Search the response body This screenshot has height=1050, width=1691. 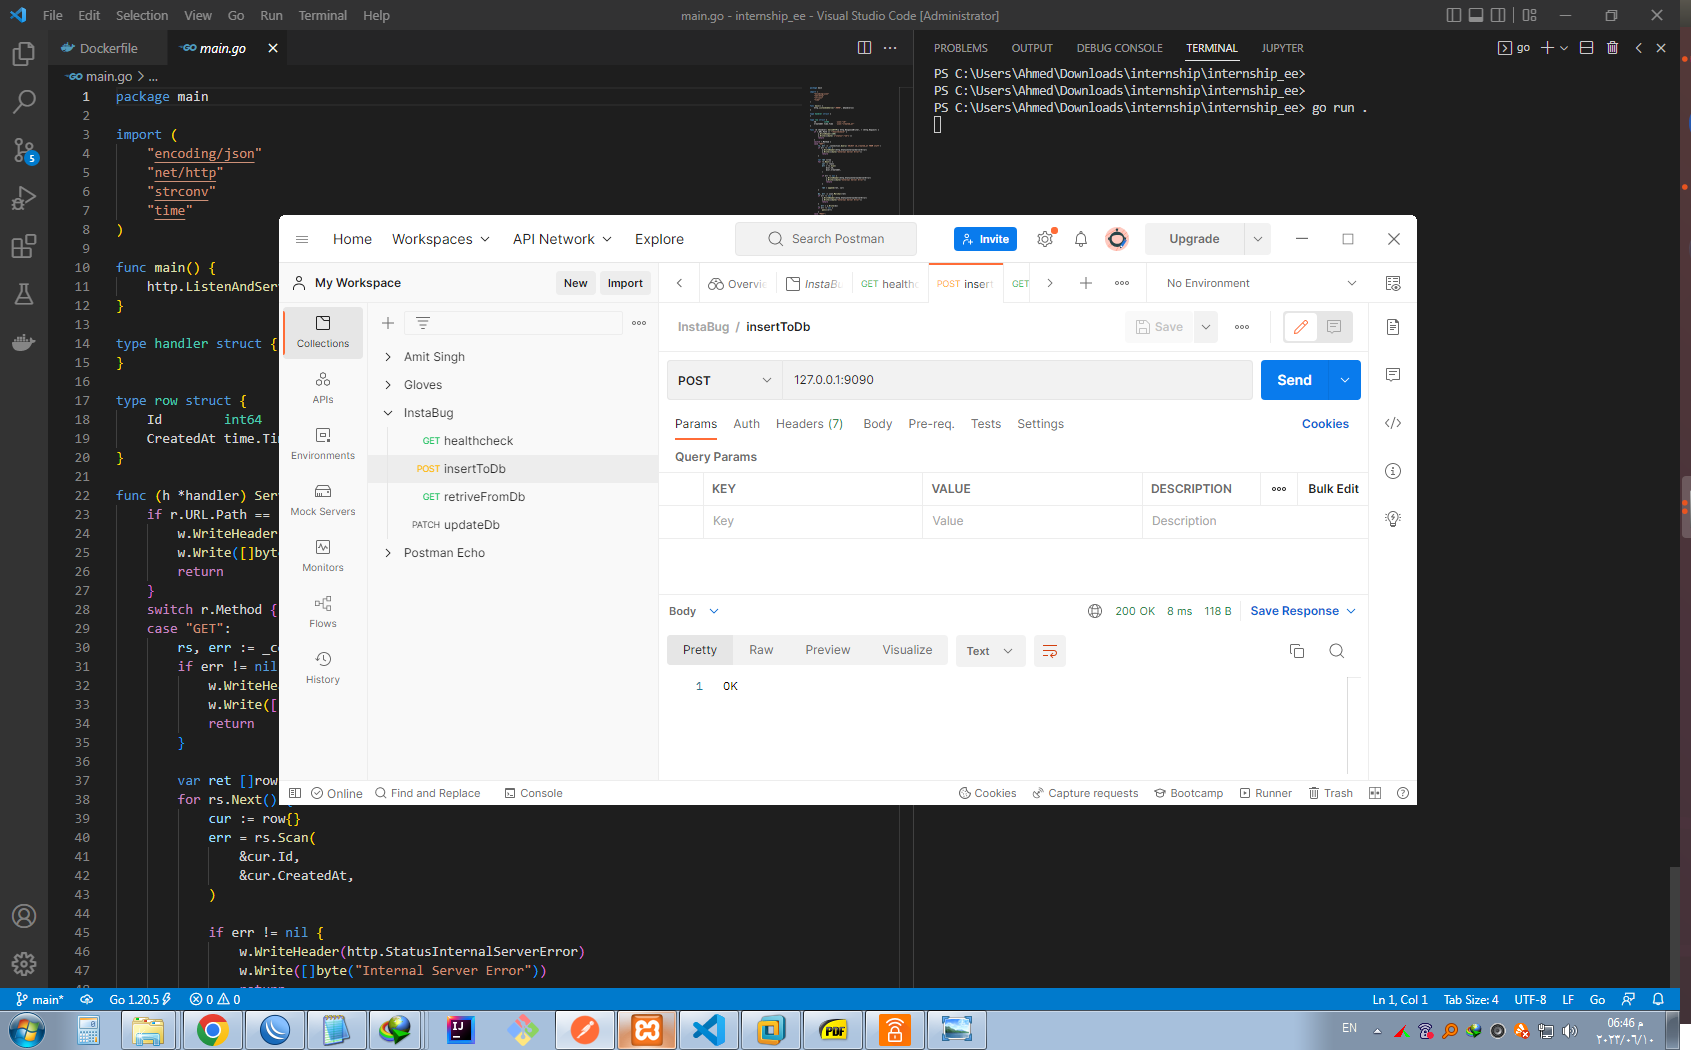point(1336,651)
